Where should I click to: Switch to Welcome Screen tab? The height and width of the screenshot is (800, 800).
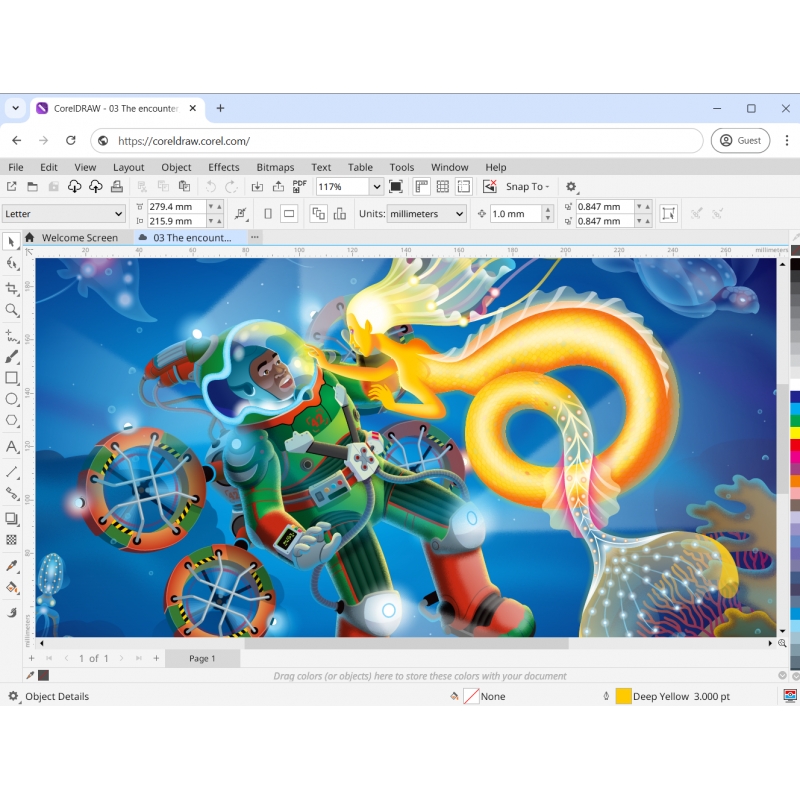click(x=80, y=238)
